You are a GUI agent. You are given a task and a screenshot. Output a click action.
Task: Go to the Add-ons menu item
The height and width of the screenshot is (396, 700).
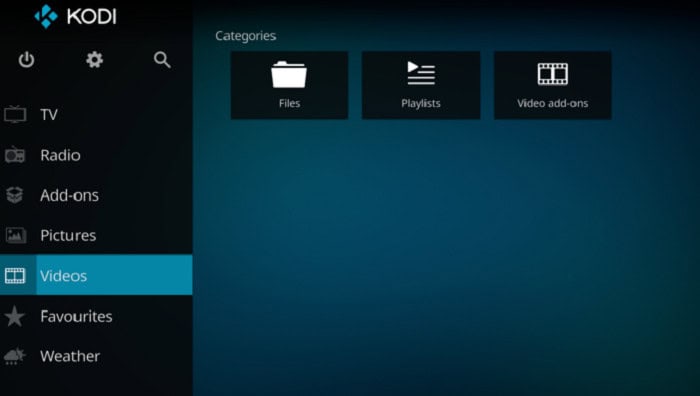coord(69,195)
